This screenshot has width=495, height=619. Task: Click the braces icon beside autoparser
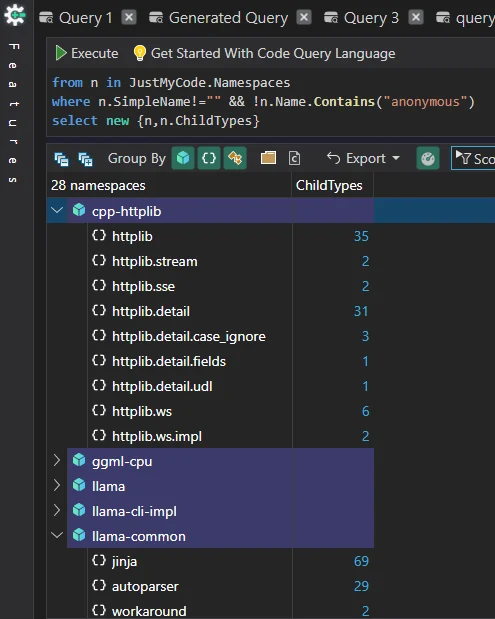tap(99, 585)
